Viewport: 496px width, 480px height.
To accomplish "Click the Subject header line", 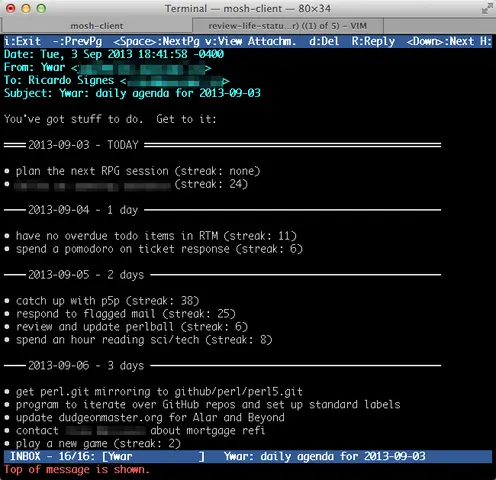I will 132,93.
